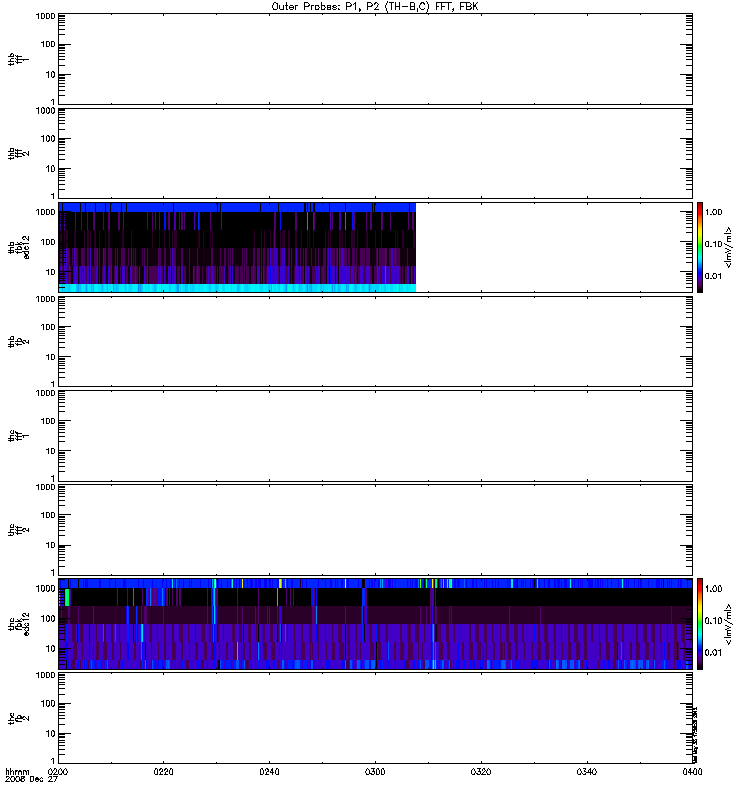Click the 0240 time axis label
The image size is (750, 800).
tap(269, 772)
